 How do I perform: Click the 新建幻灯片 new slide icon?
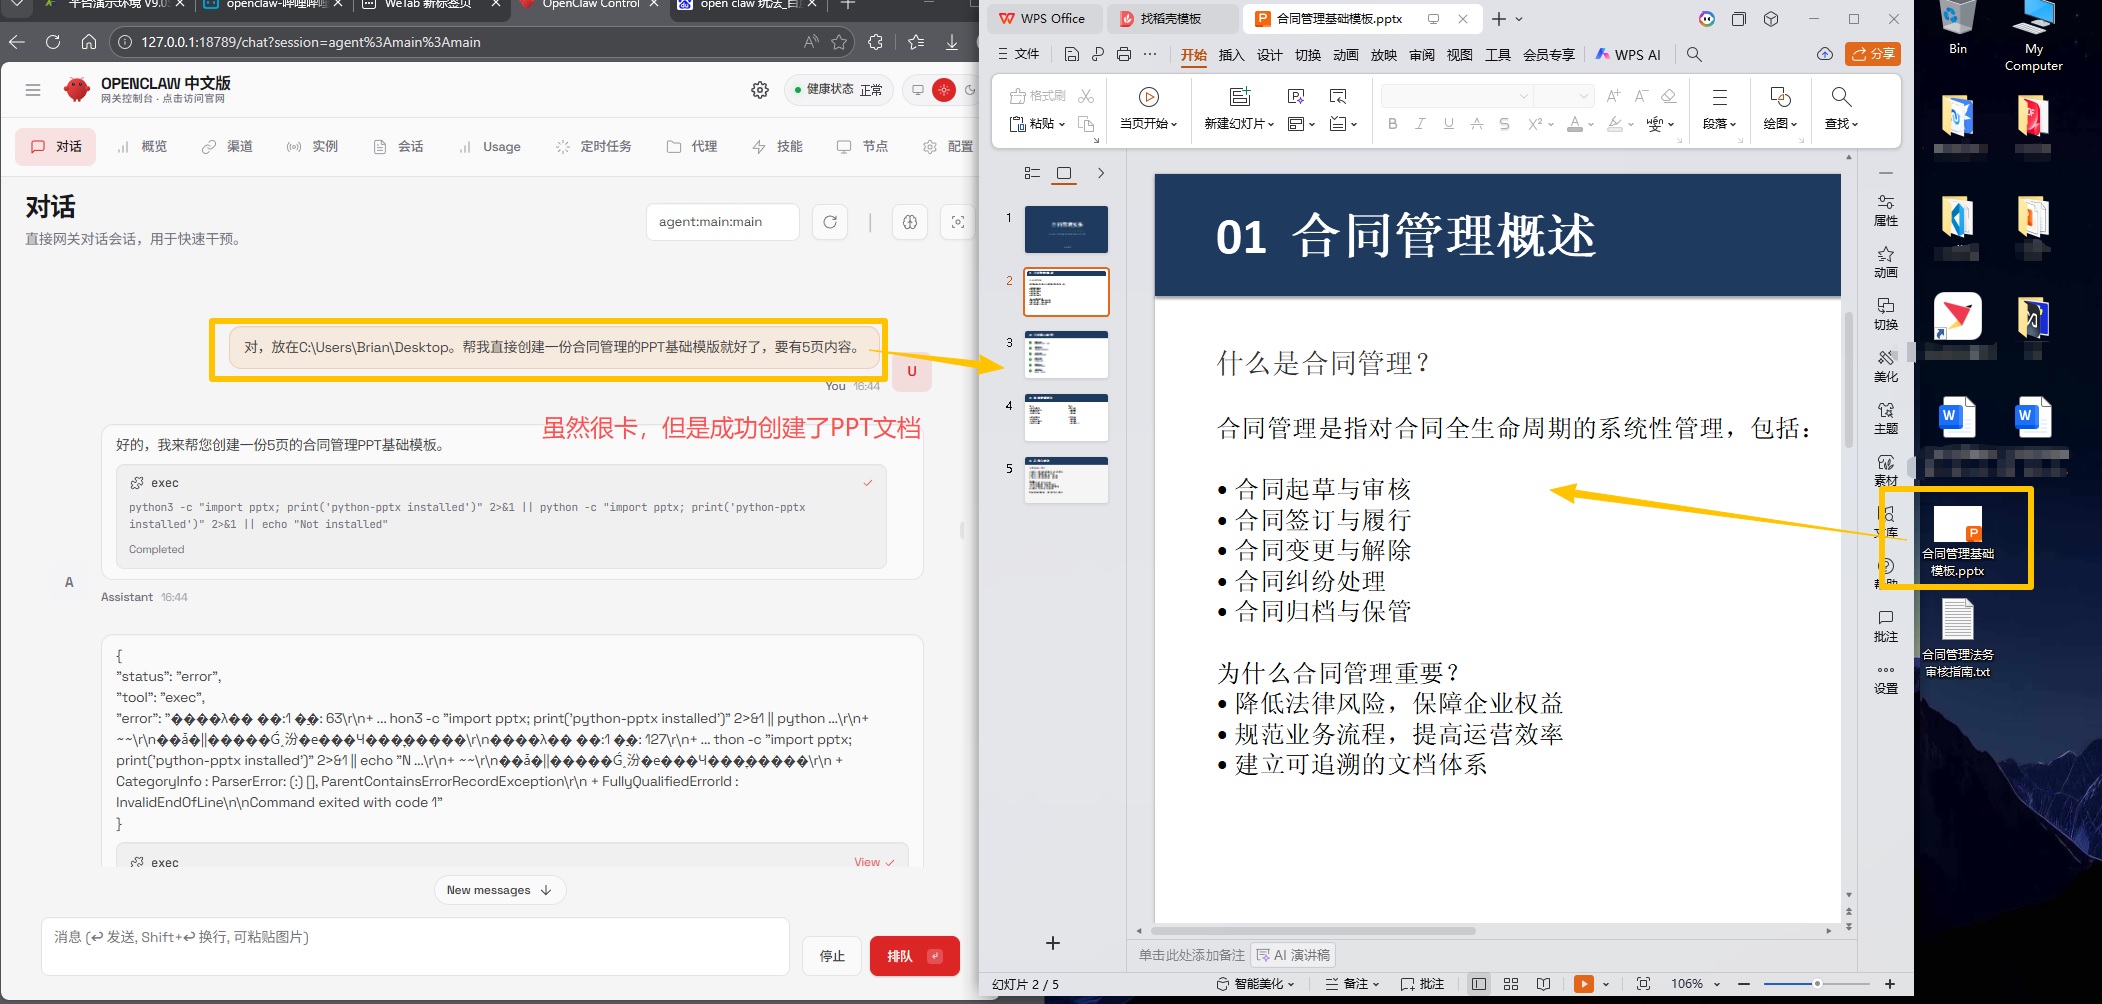pyautogui.click(x=1240, y=96)
